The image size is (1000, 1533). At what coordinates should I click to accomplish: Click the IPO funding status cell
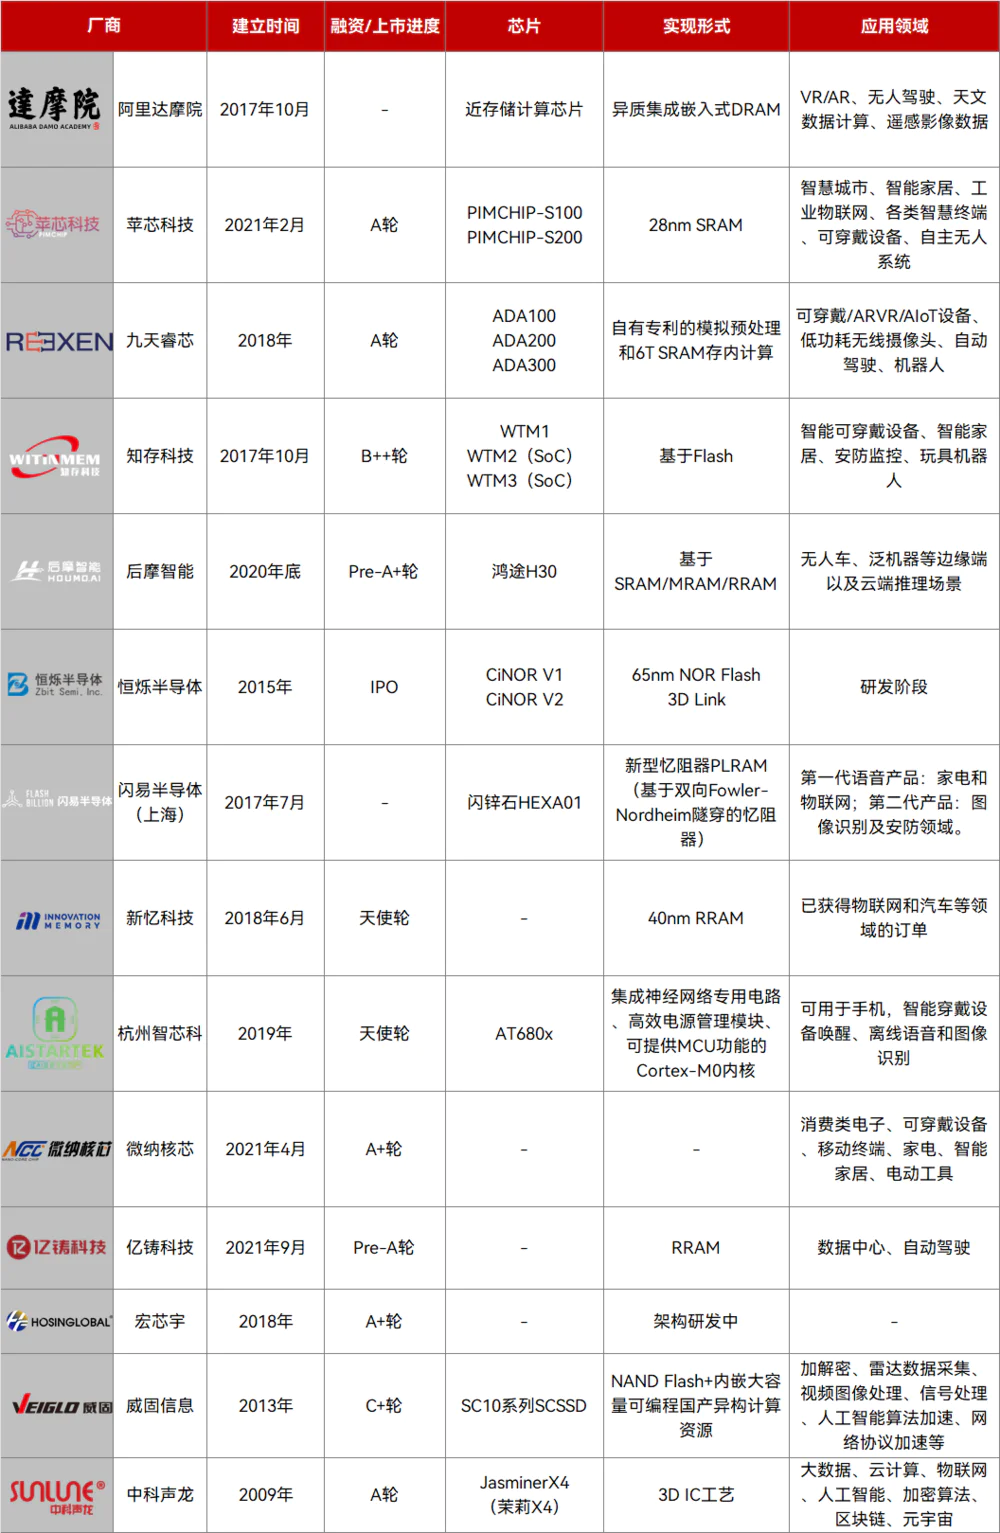(x=384, y=687)
